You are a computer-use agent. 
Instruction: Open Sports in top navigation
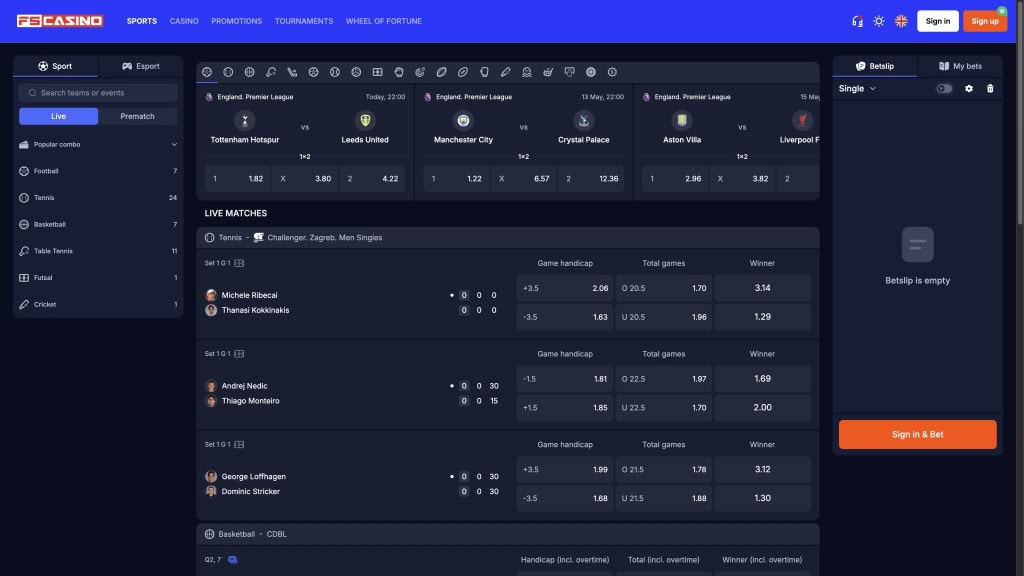(142, 21)
